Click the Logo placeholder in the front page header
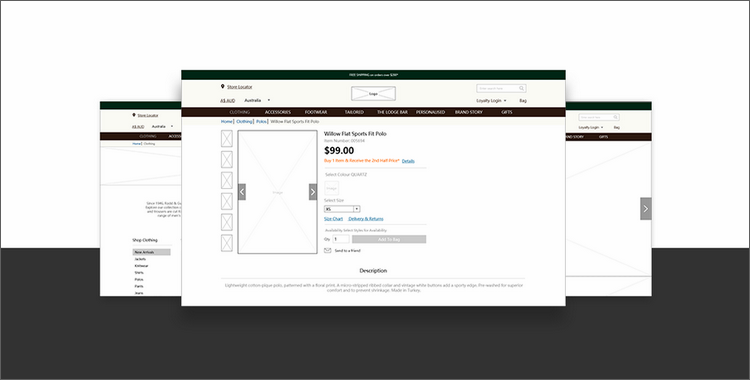 click(x=373, y=93)
